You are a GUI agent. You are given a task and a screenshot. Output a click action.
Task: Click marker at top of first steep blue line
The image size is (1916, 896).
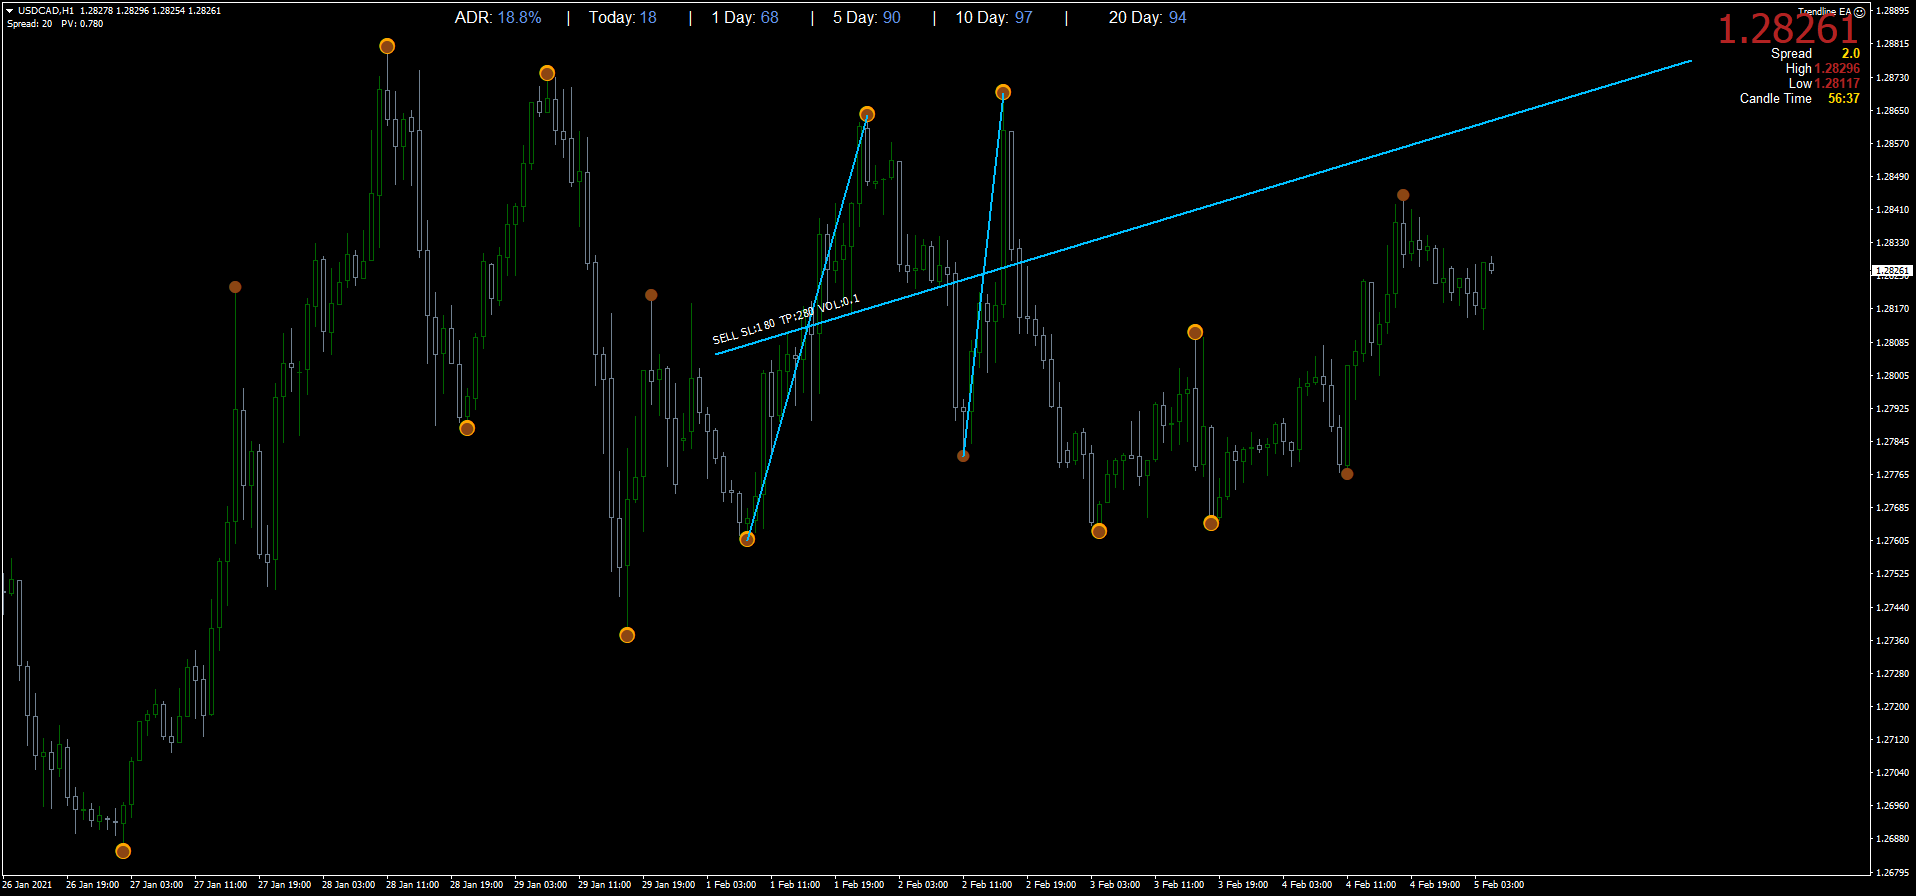pyautogui.click(x=867, y=114)
